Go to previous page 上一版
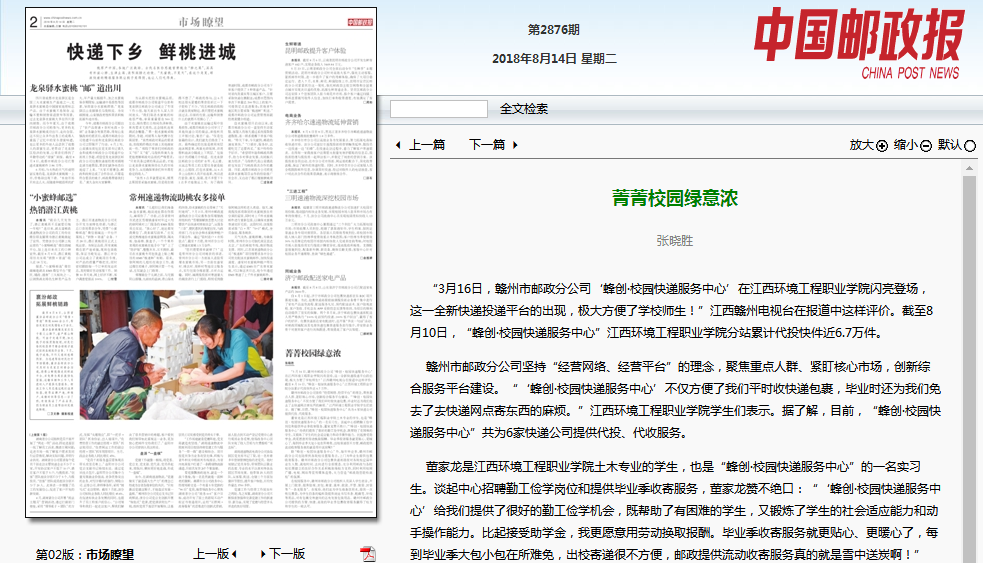The image size is (983, 563). (211, 554)
